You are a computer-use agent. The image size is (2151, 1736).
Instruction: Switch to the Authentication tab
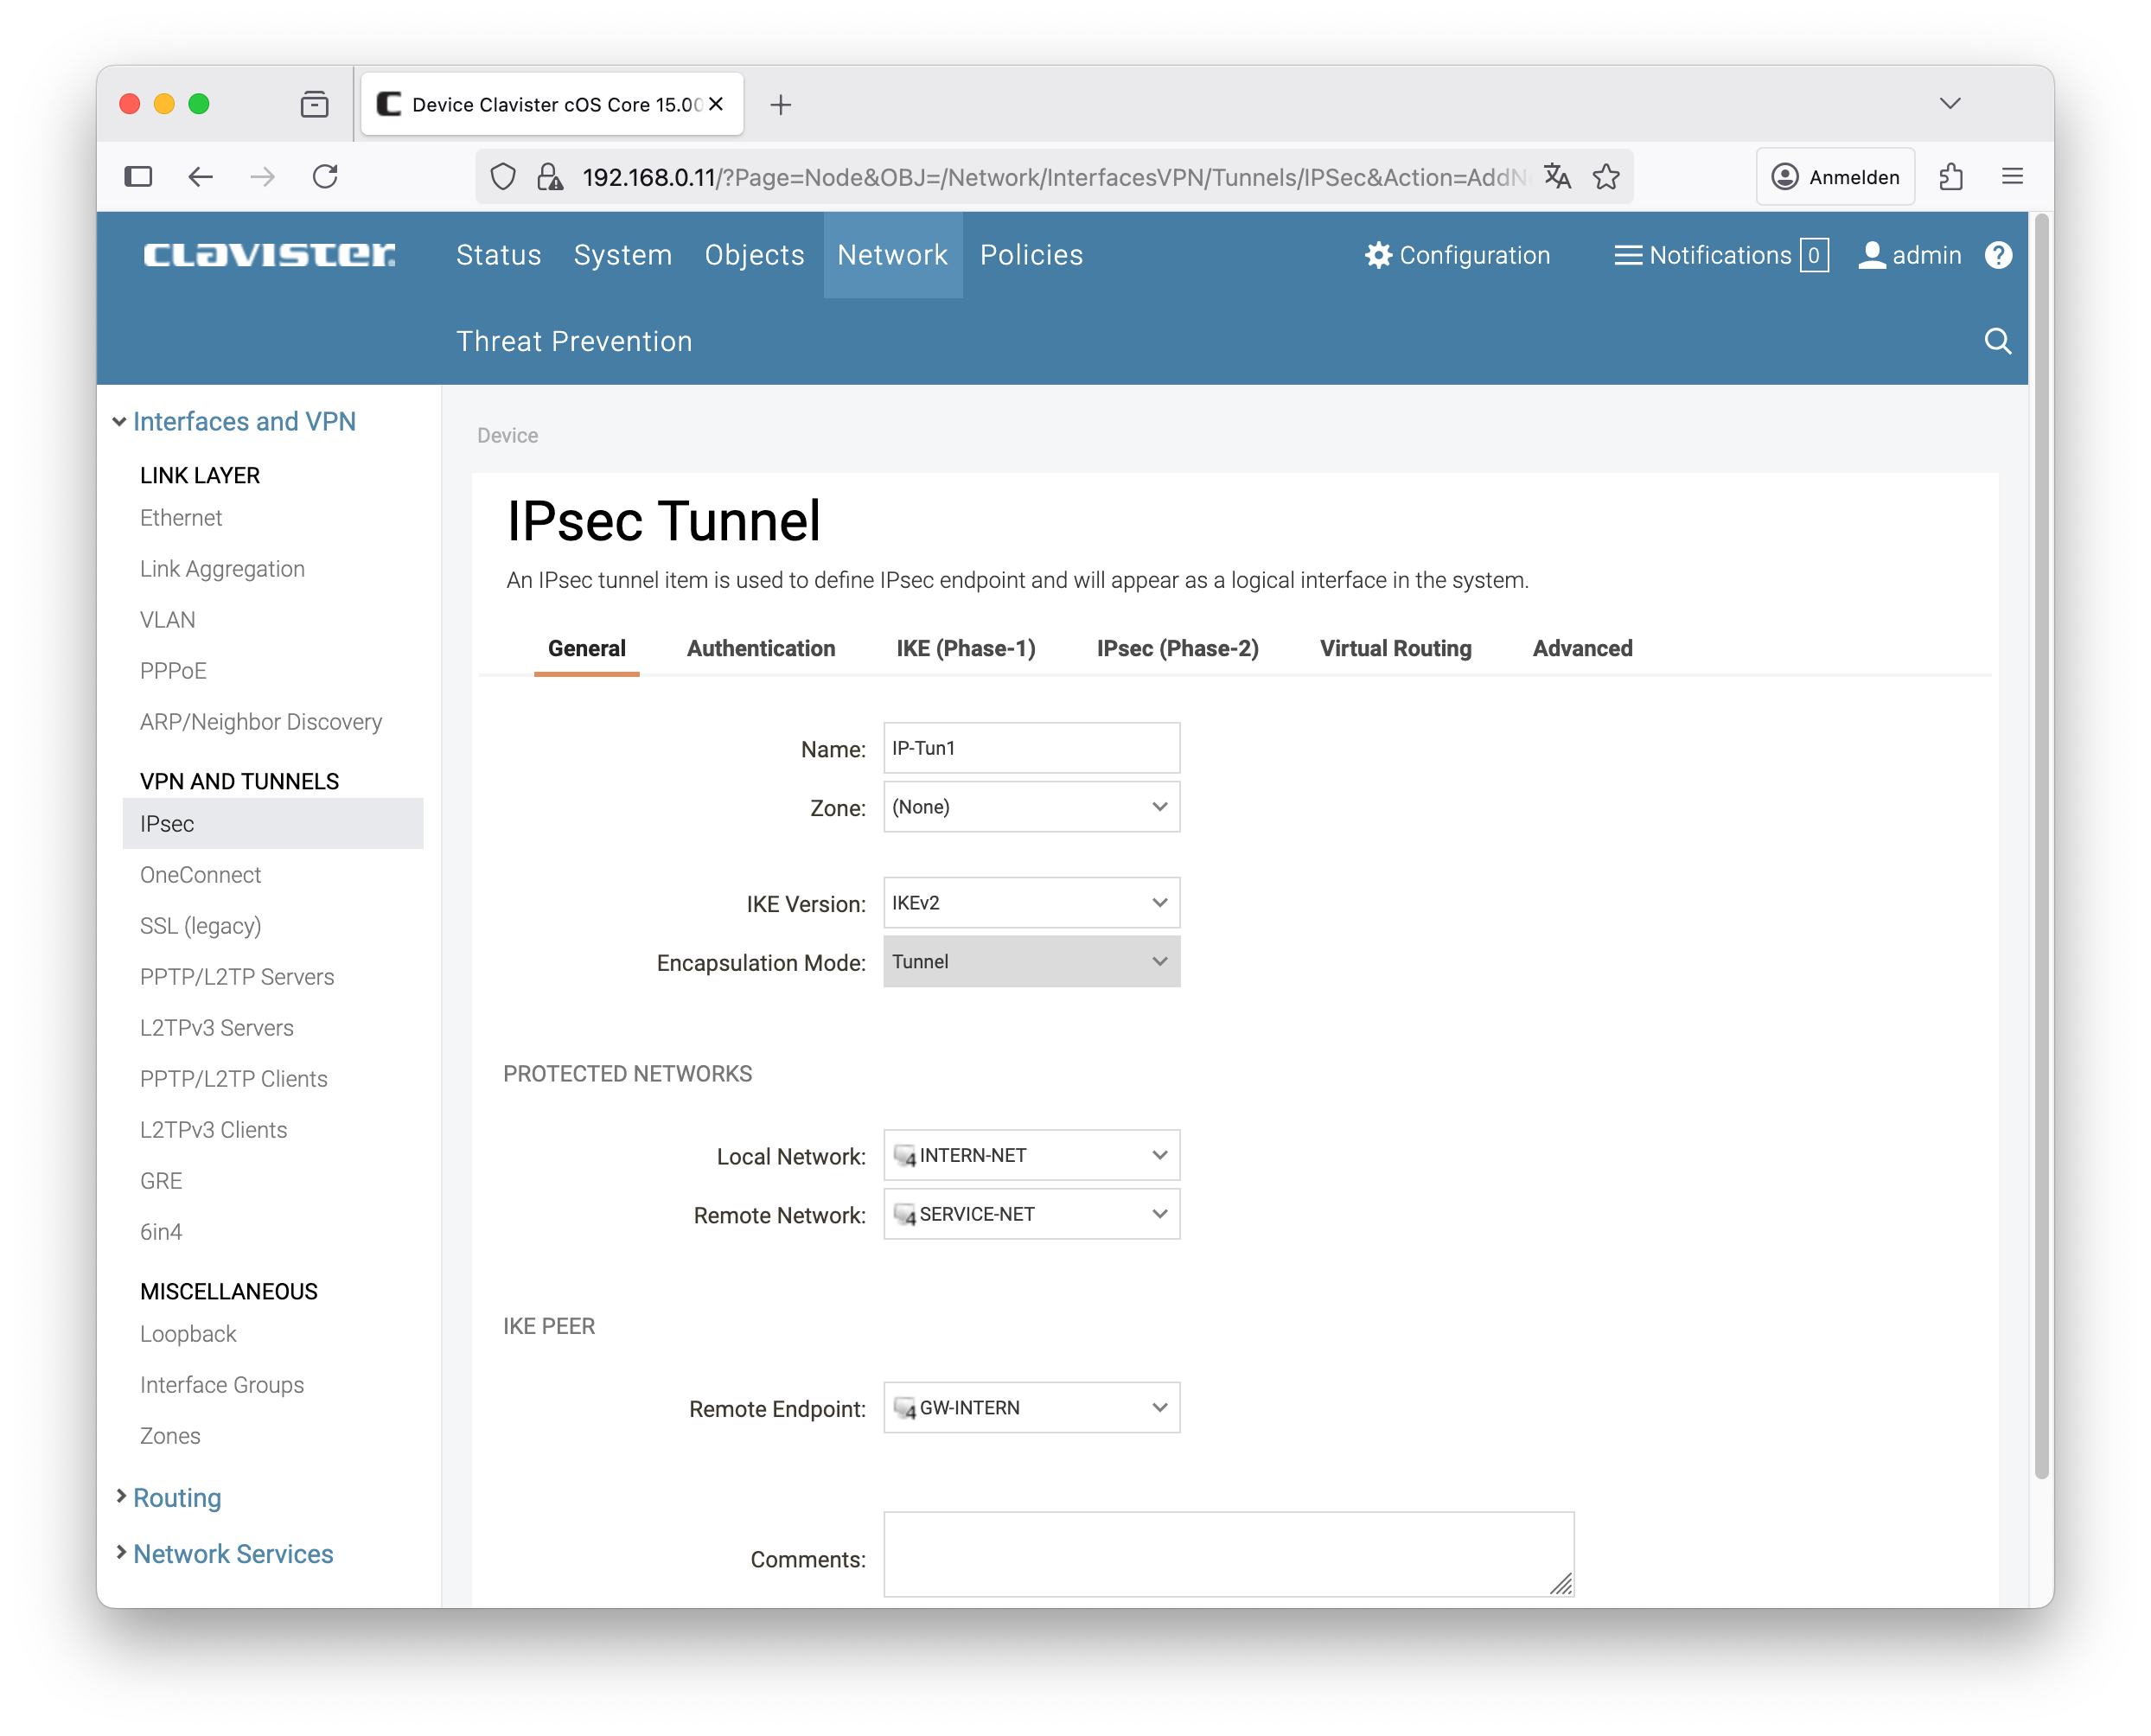[760, 648]
